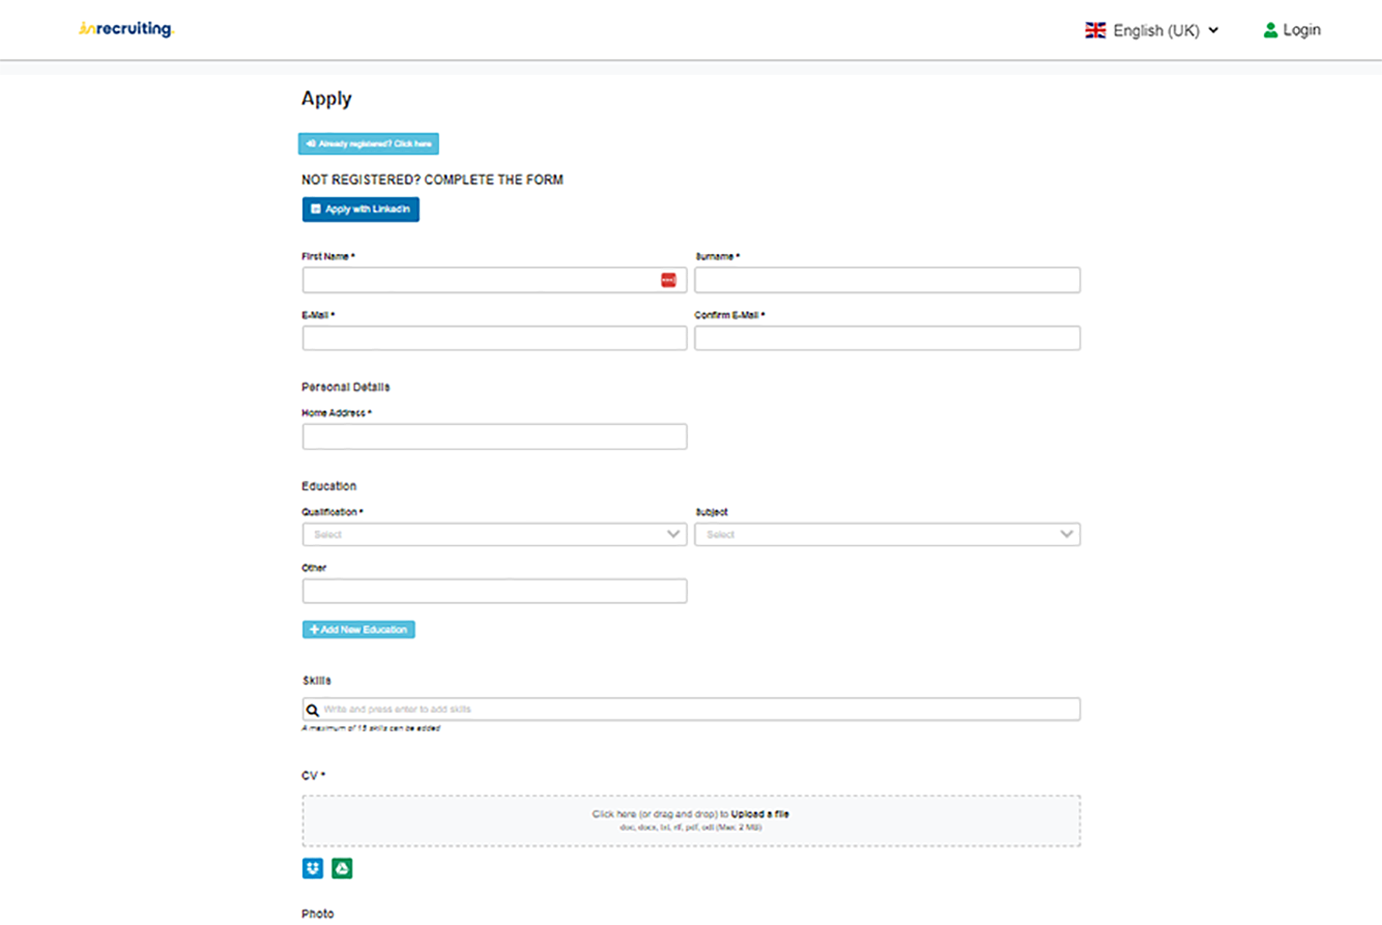Click the UK flag icon
This screenshot has width=1382, height=925.
(1095, 30)
